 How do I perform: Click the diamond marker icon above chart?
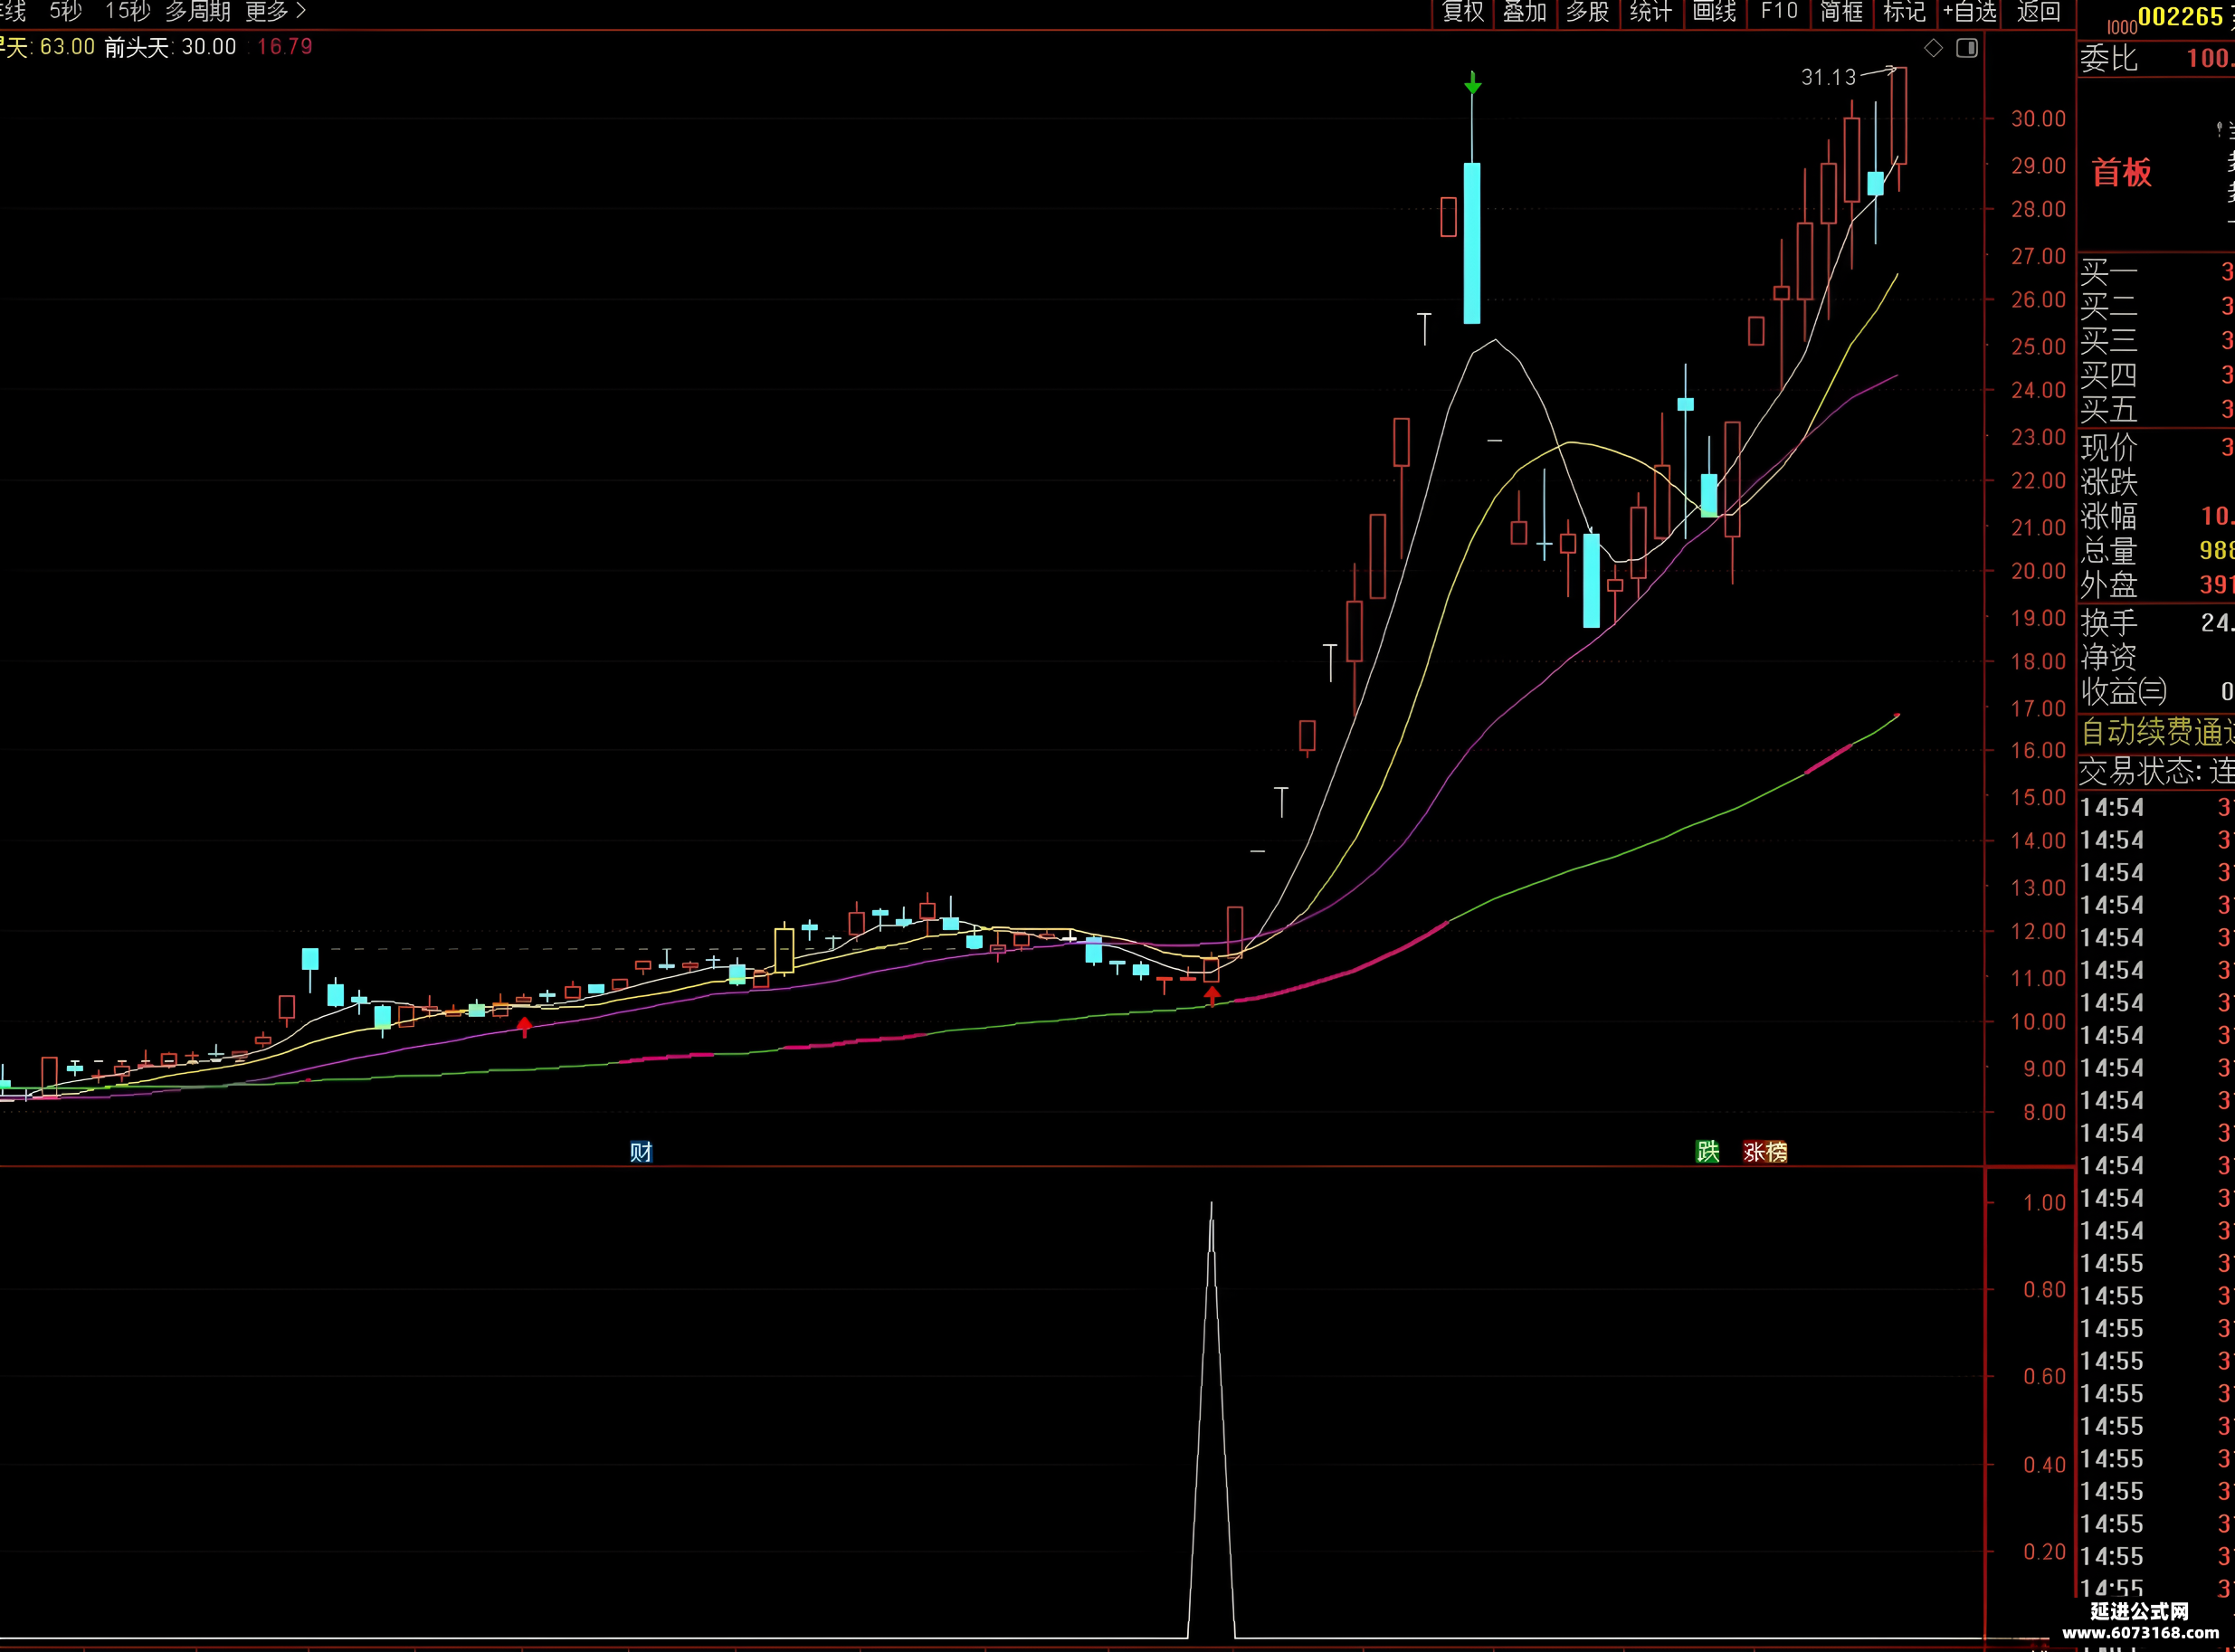click(x=1933, y=48)
